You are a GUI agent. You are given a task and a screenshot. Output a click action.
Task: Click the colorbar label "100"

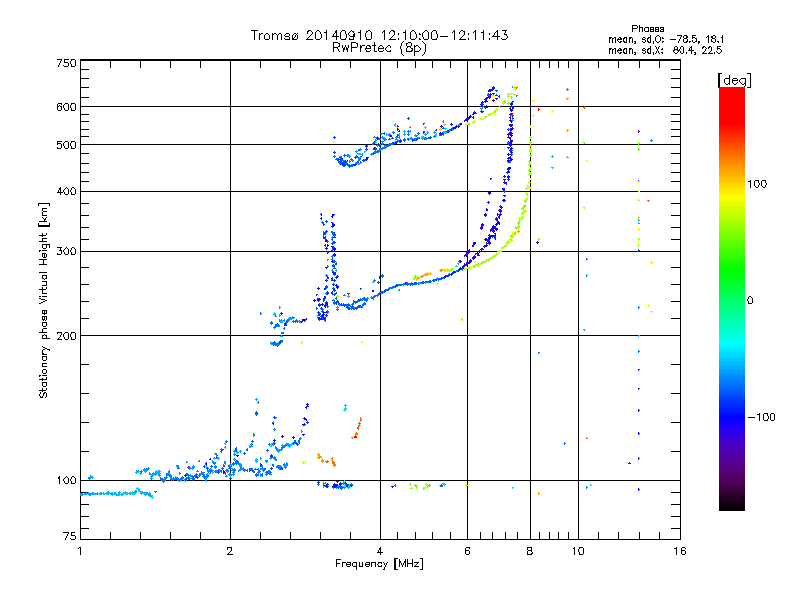(757, 184)
